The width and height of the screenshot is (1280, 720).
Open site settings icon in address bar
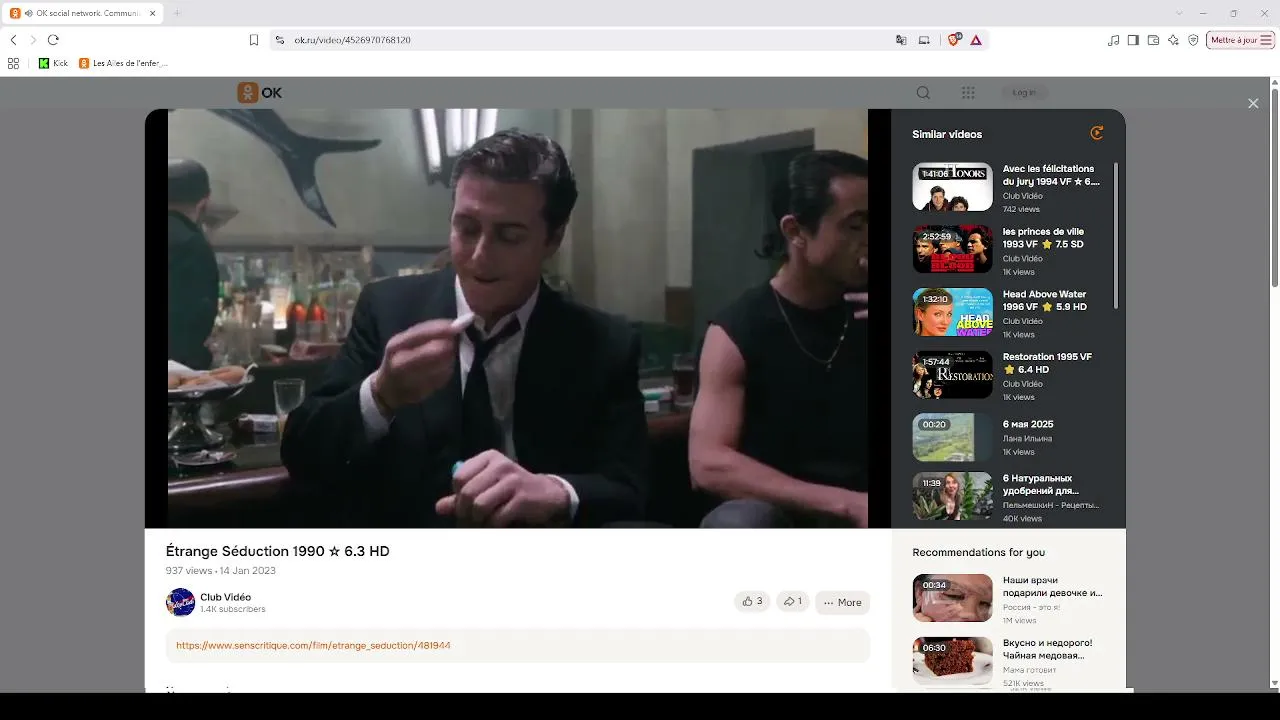click(280, 40)
